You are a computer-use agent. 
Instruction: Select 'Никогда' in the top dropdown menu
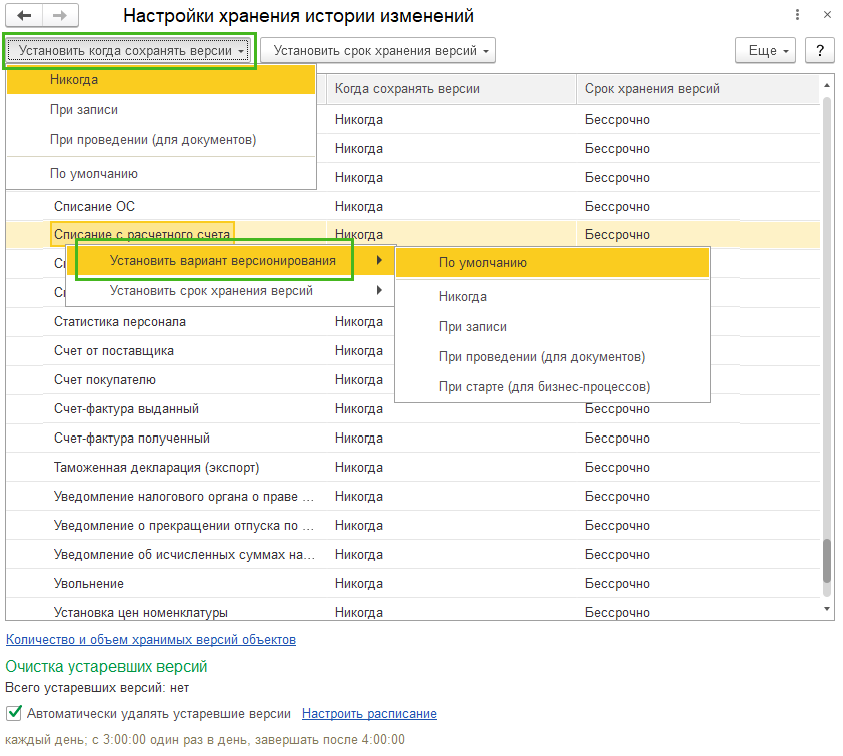click(x=161, y=80)
